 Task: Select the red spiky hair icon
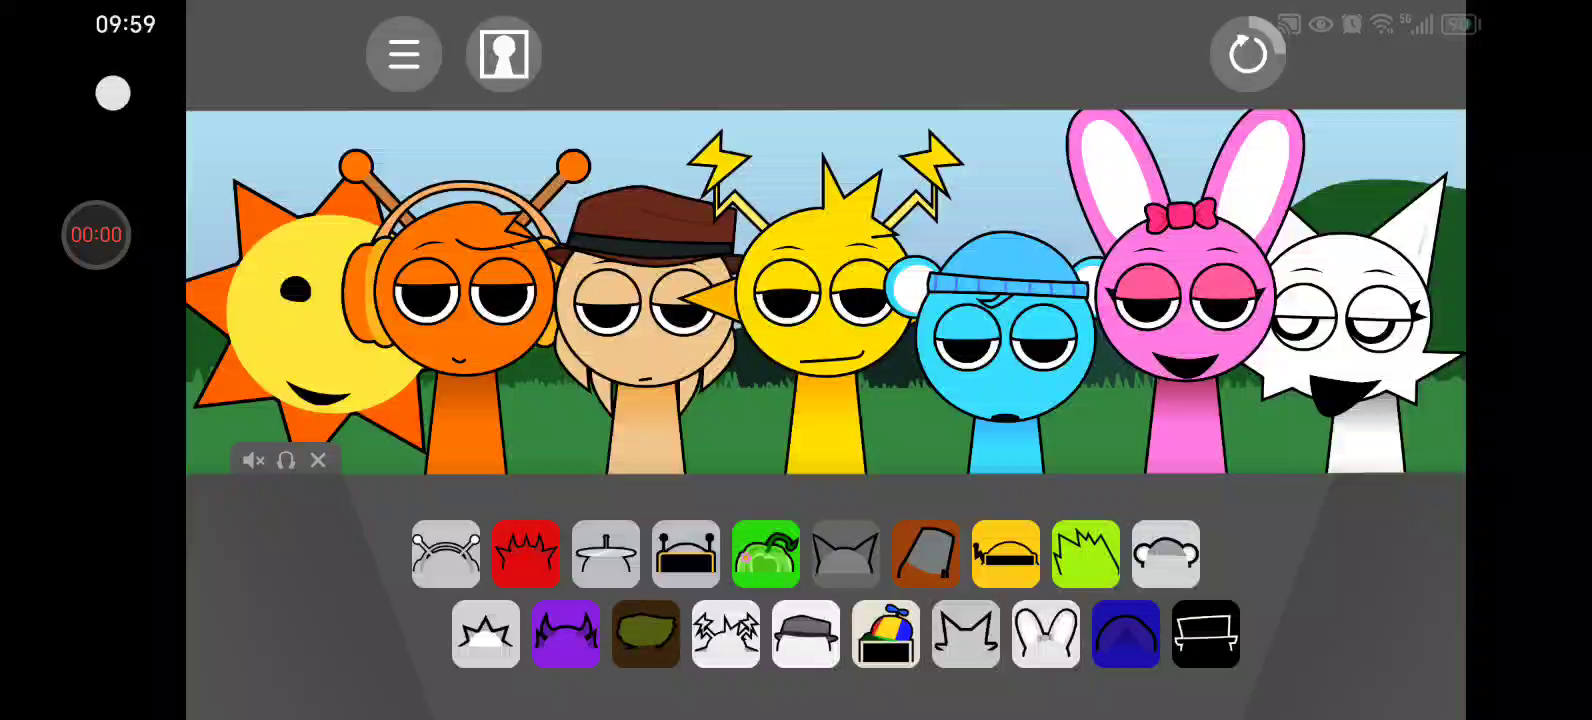click(526, 554)
